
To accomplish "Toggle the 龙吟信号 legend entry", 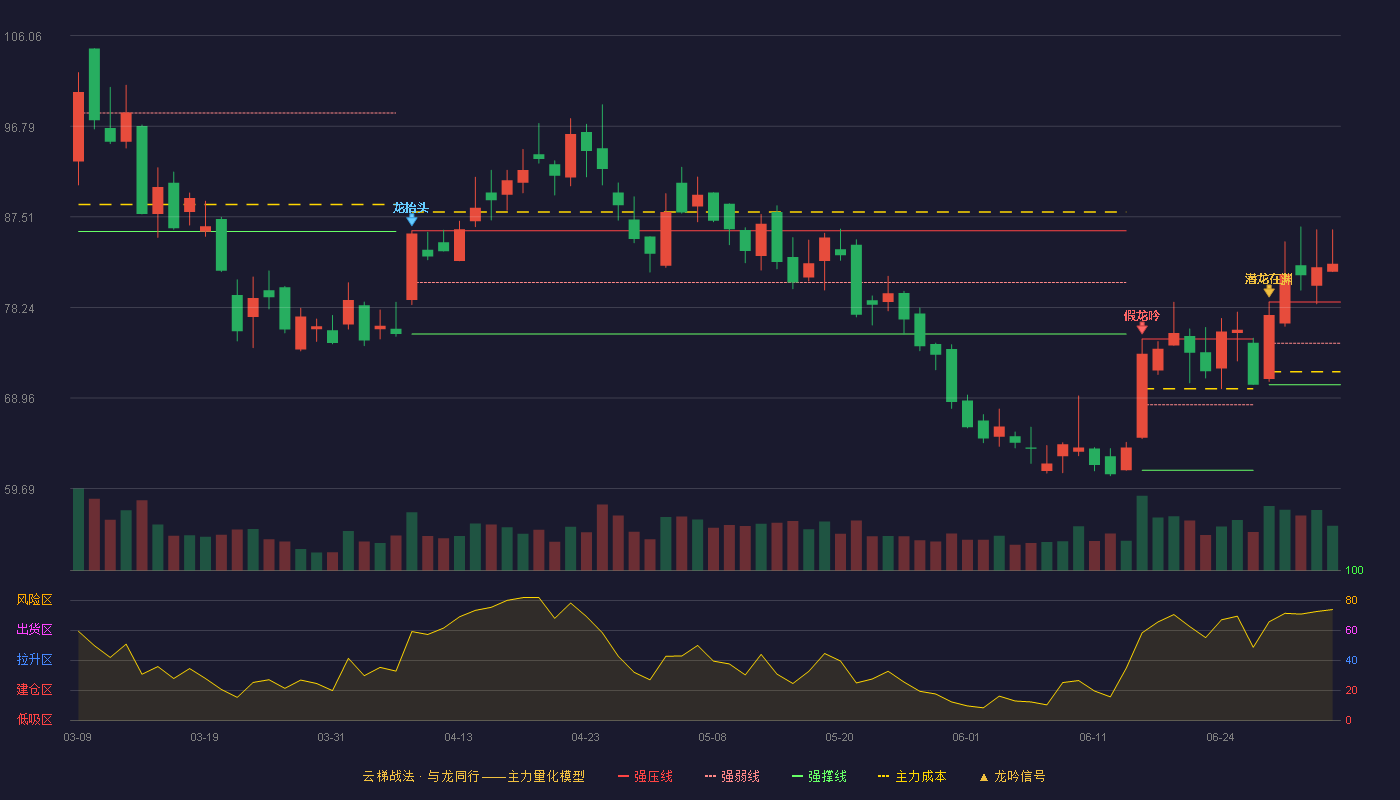I will 1012,776.
